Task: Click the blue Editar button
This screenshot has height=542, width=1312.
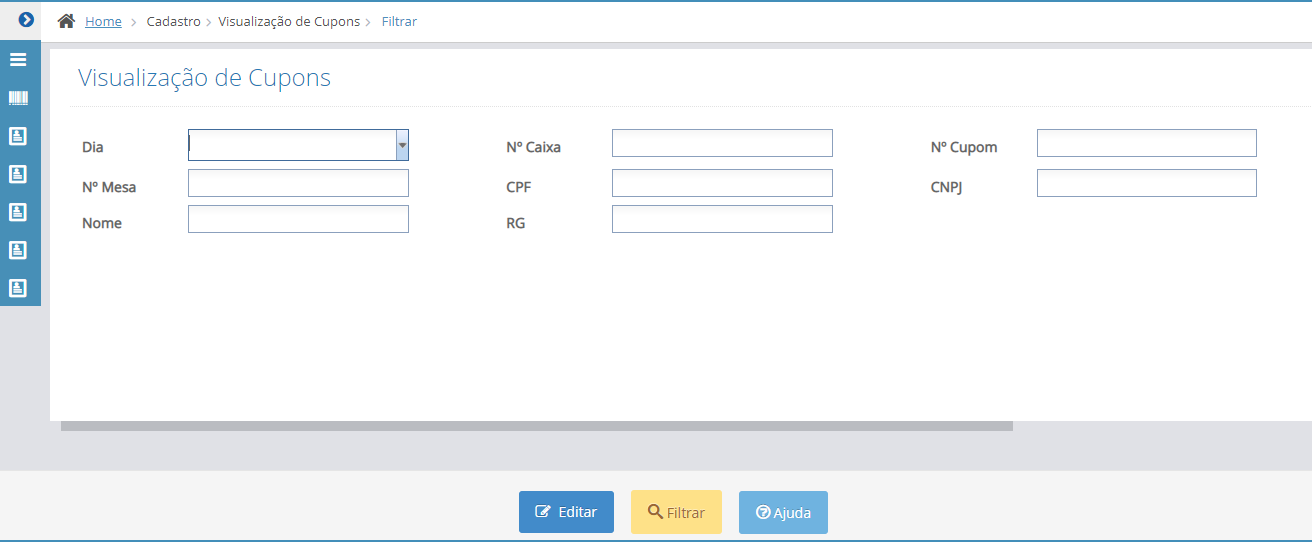Action: pyautogui.click(x=566, y=512)
